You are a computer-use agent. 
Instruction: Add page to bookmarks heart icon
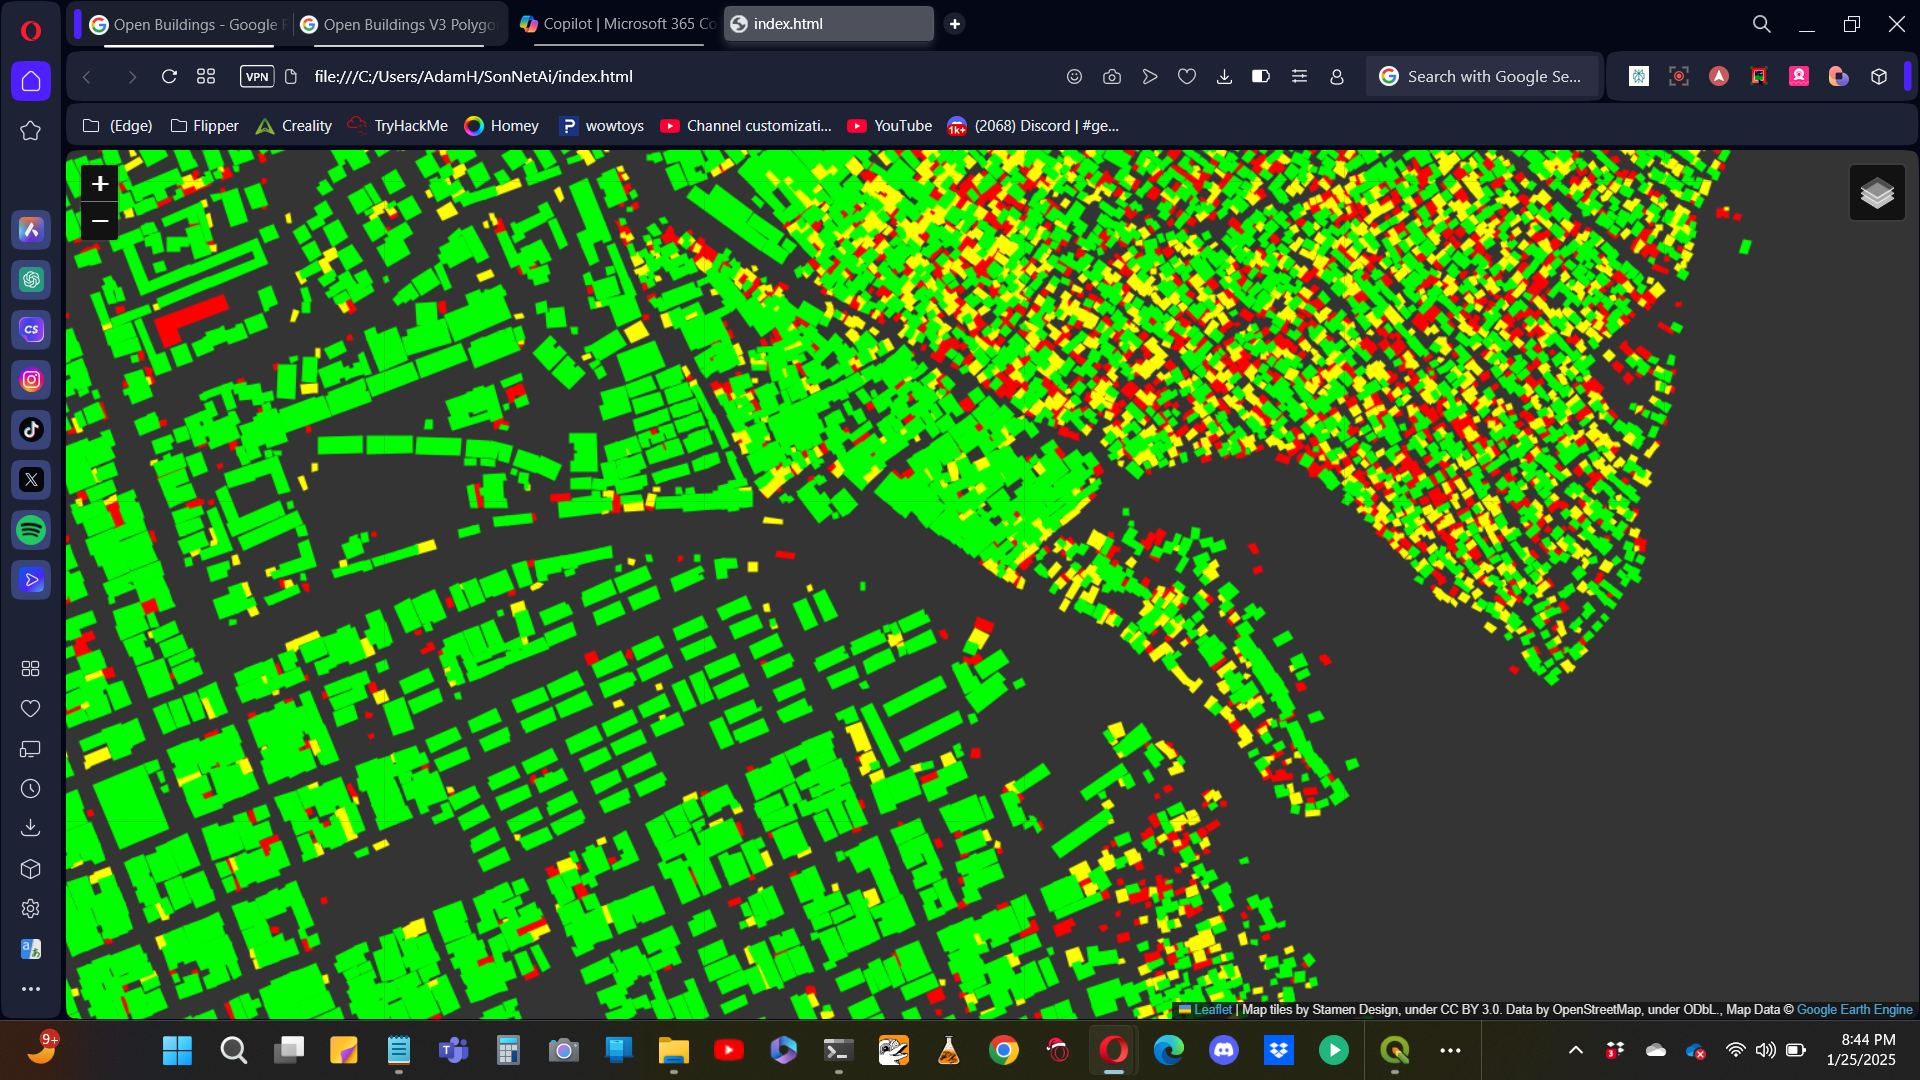coord(1186,77)
